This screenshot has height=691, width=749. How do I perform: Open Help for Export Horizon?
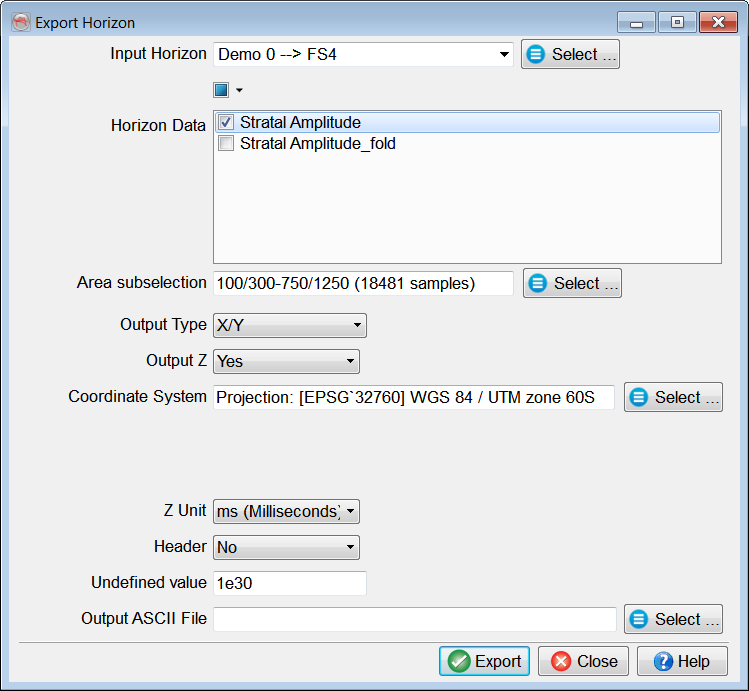coord(681,662)
